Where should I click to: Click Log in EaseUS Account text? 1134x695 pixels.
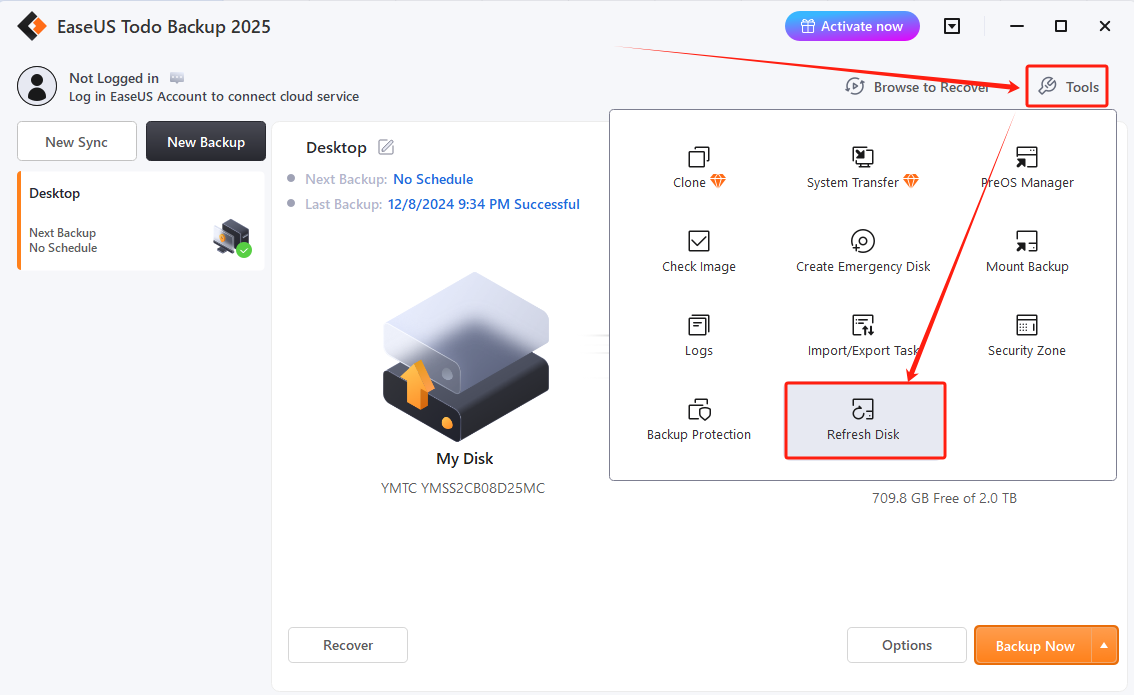coord(213,96)
